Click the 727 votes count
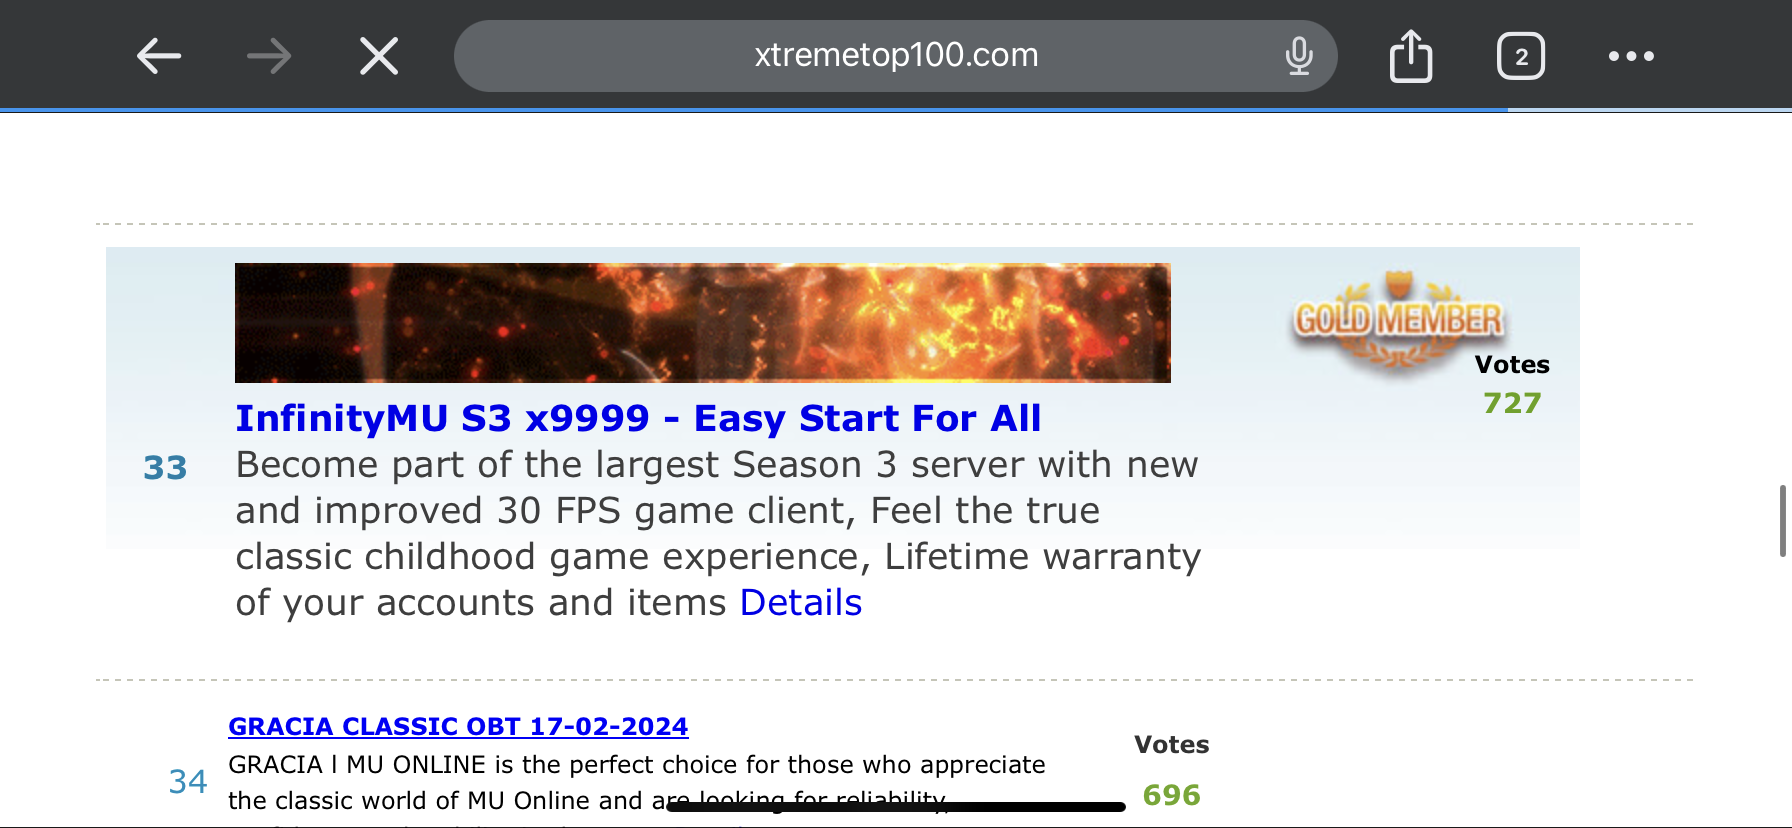Image resolution: width=1792 pixels, height=828 pixels. (1512, 403)
